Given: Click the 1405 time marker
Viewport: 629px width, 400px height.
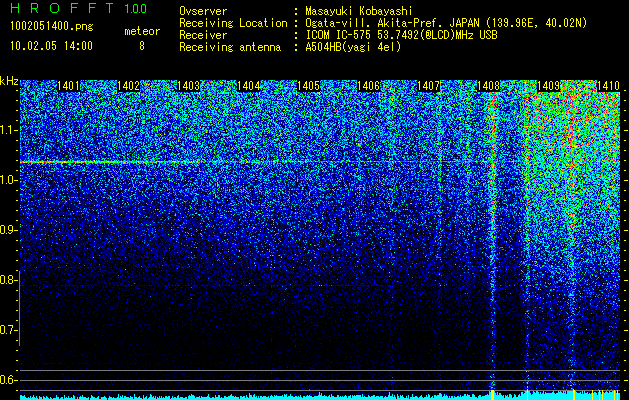Looking at the screenshot, I should (308, 86).
